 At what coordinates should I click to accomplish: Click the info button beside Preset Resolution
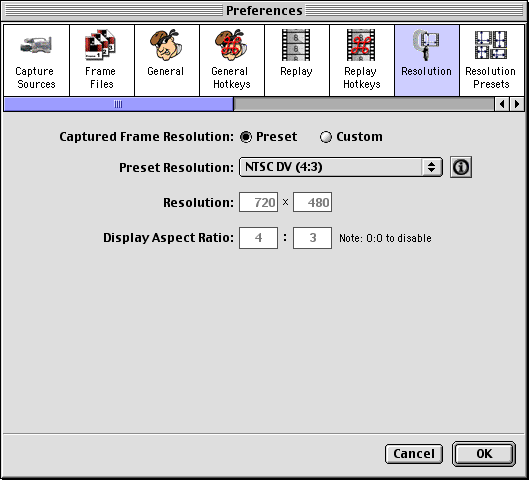tap(461, 167)
